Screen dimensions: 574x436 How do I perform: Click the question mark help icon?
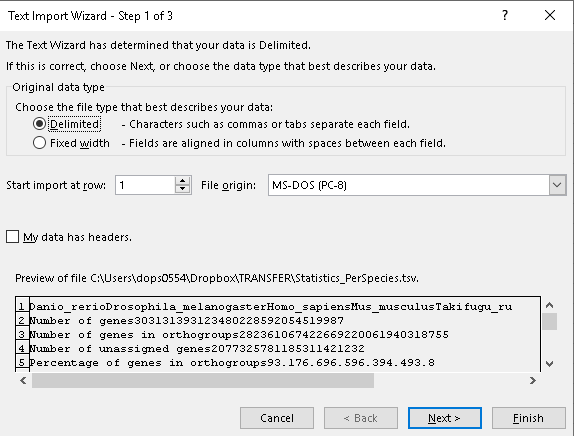pos(505,15)
